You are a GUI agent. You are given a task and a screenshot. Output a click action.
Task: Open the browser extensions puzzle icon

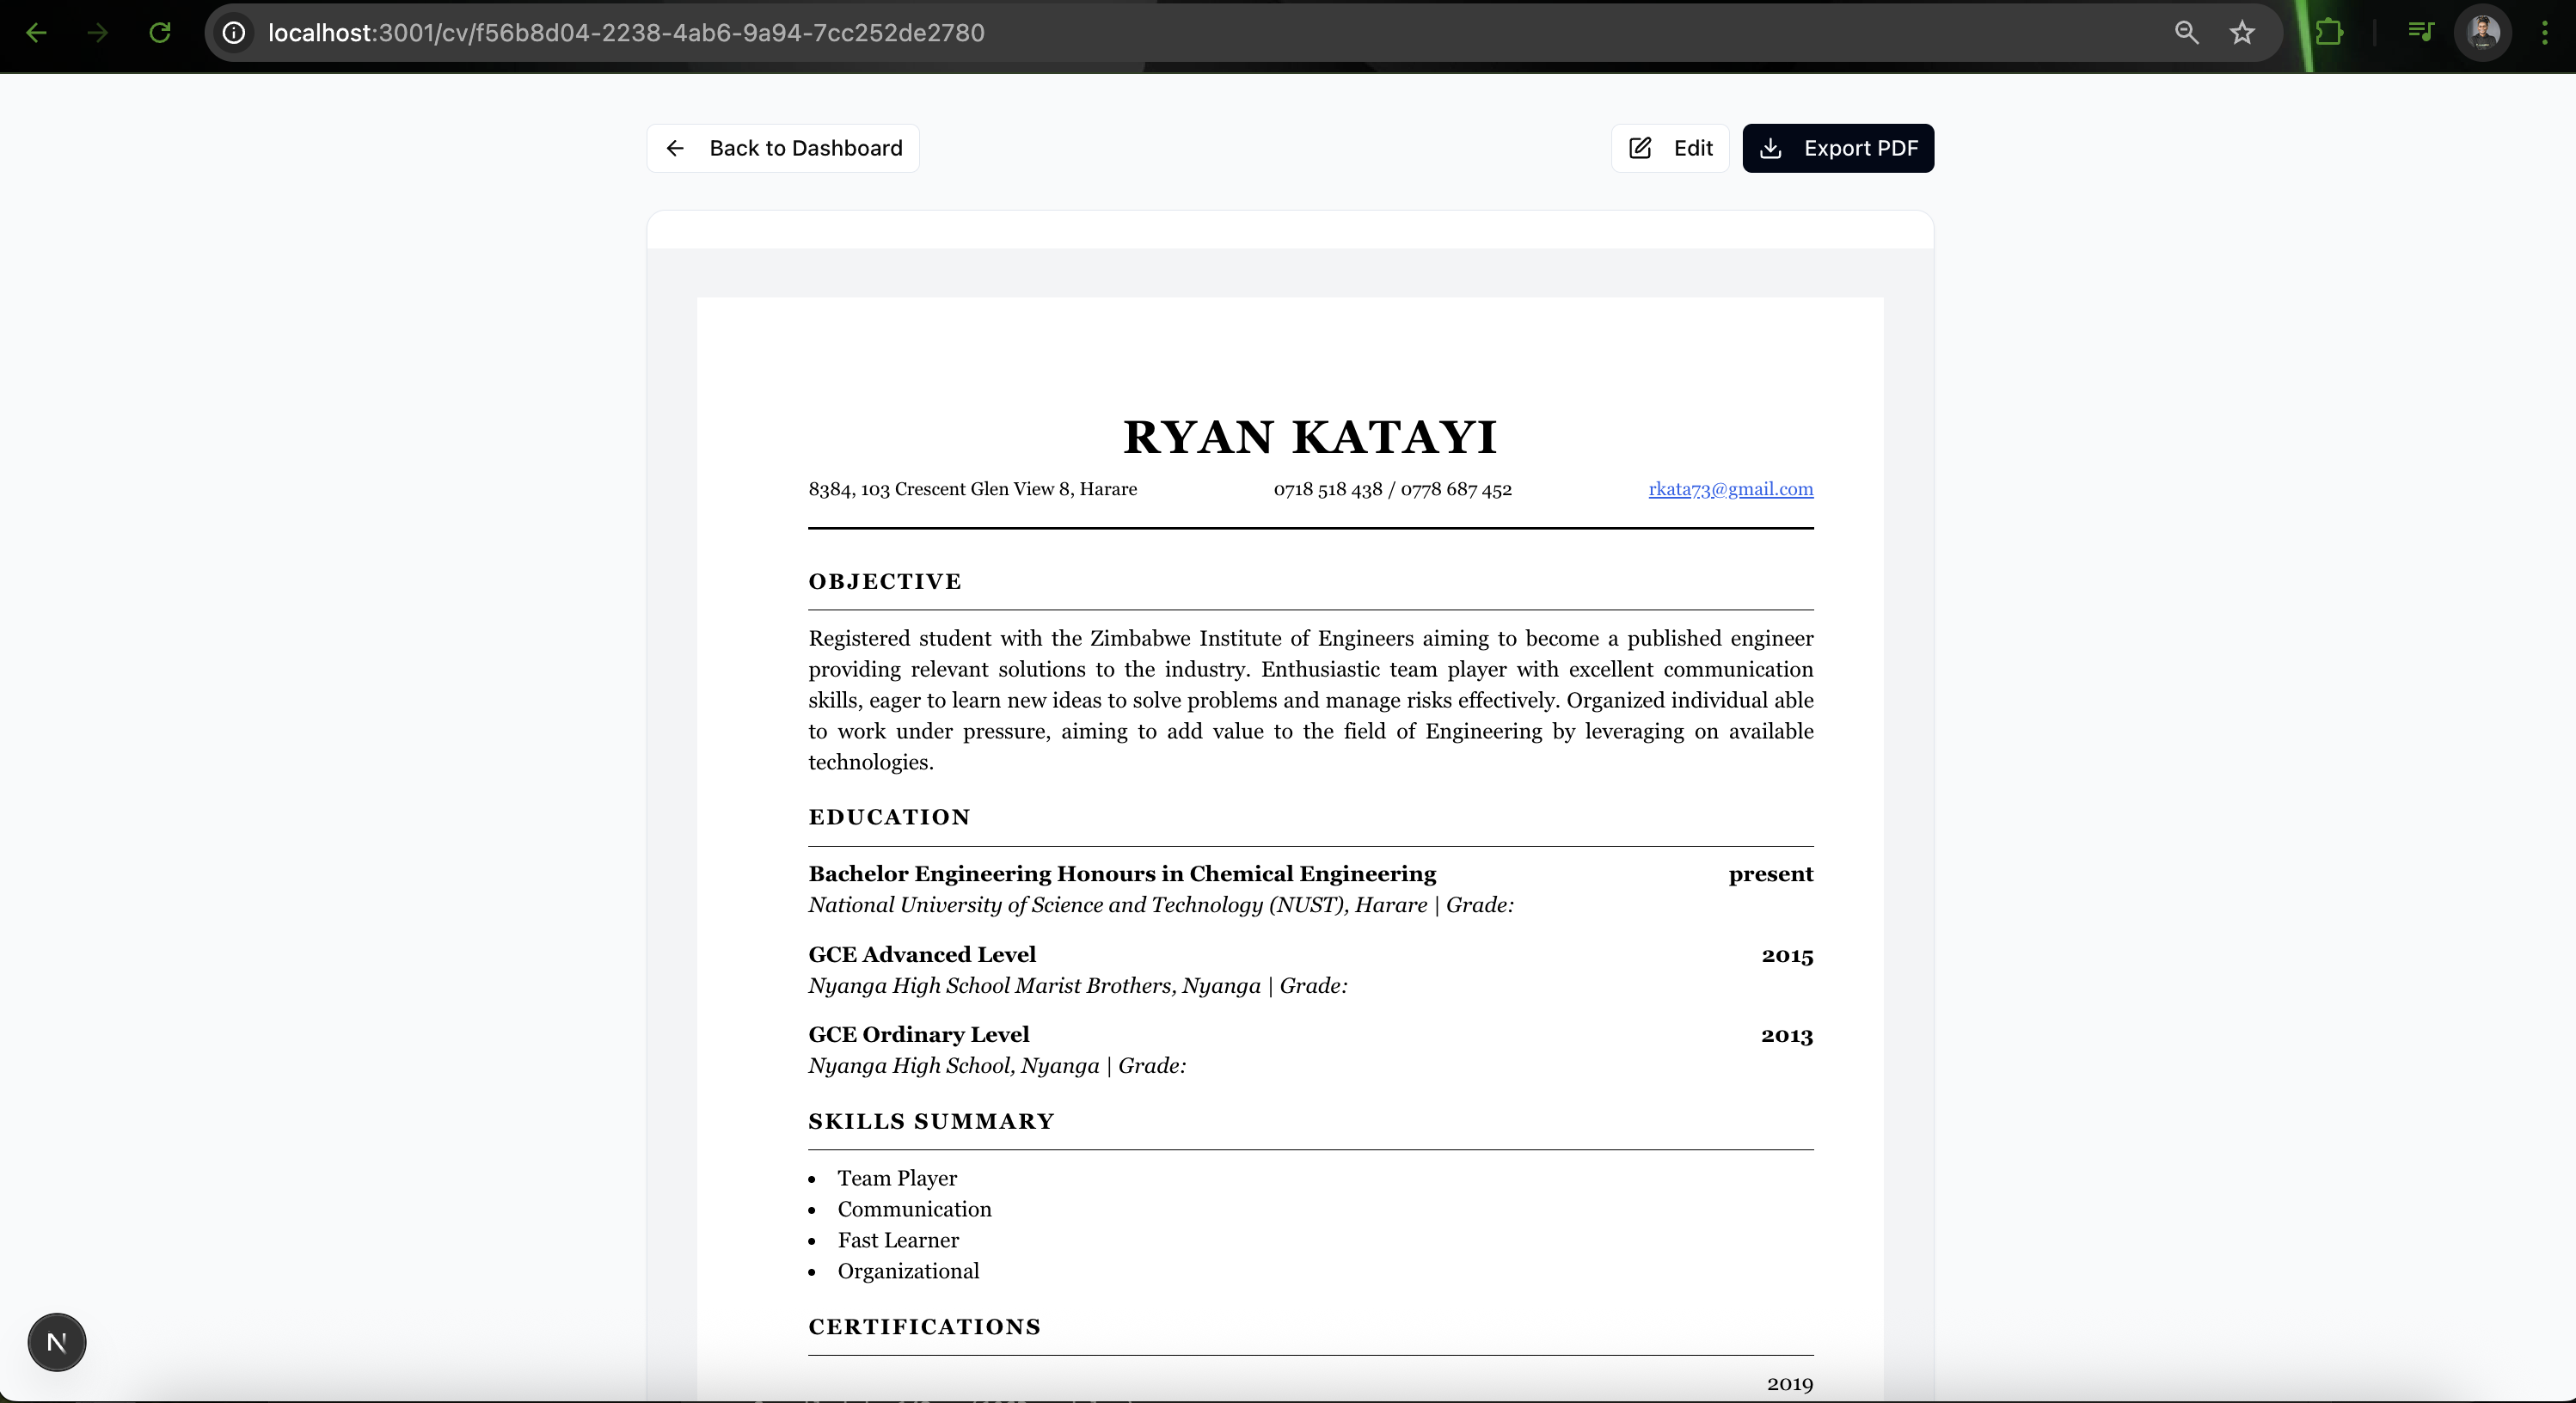coord(2329,33)
